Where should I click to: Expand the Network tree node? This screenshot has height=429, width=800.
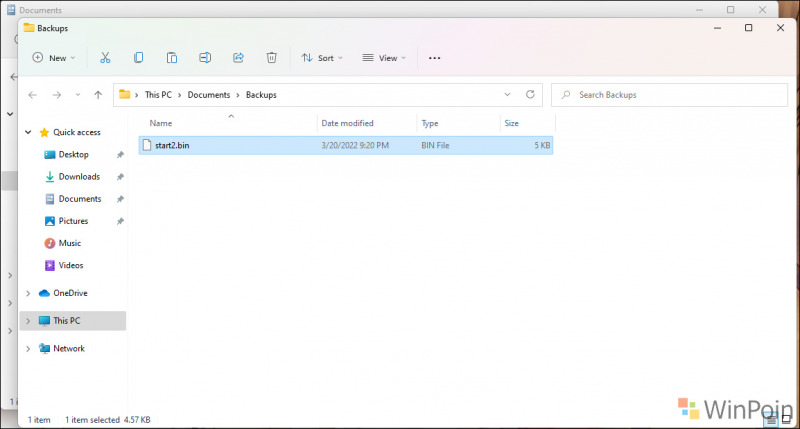(x=28, y=348)
